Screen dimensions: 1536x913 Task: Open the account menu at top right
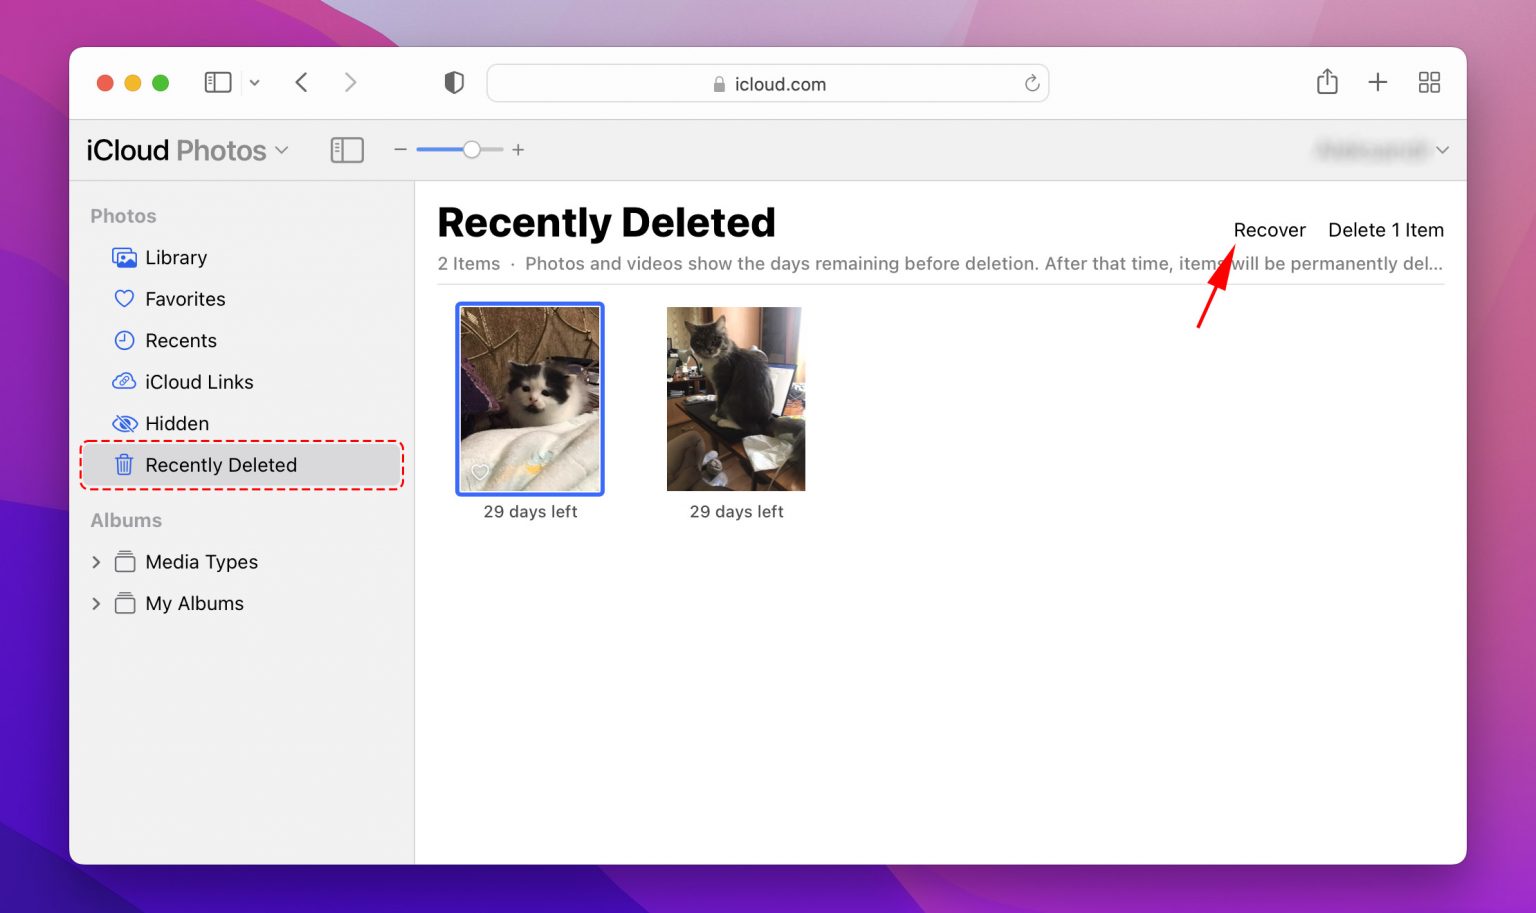(x=1441, y=149)
